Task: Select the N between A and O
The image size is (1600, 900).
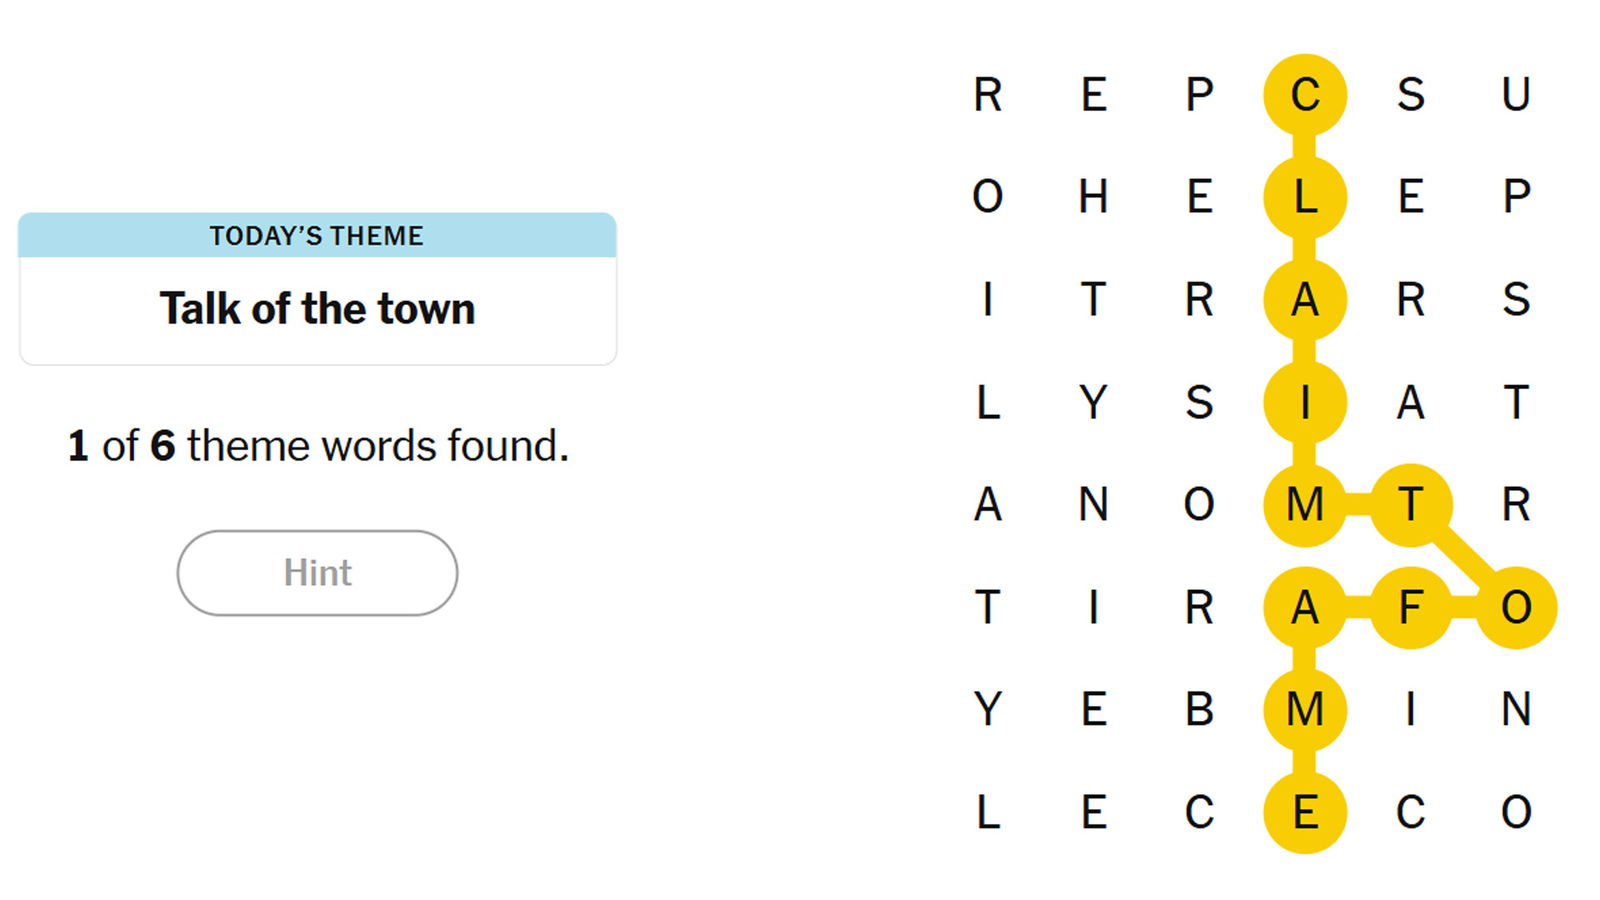Action: point(1093,504)
